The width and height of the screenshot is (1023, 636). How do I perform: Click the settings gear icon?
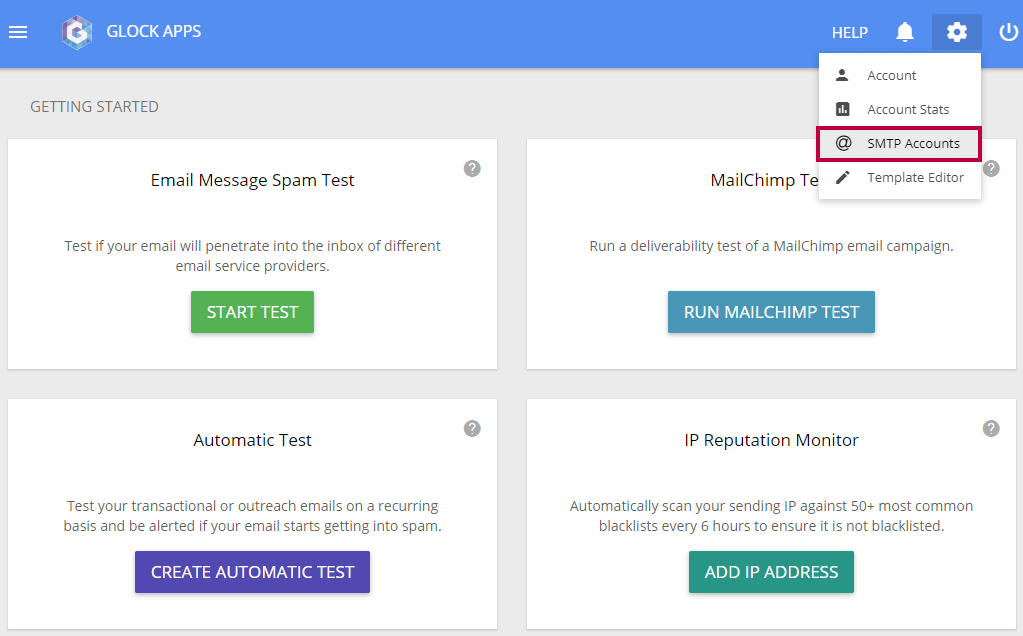[956, 31]
